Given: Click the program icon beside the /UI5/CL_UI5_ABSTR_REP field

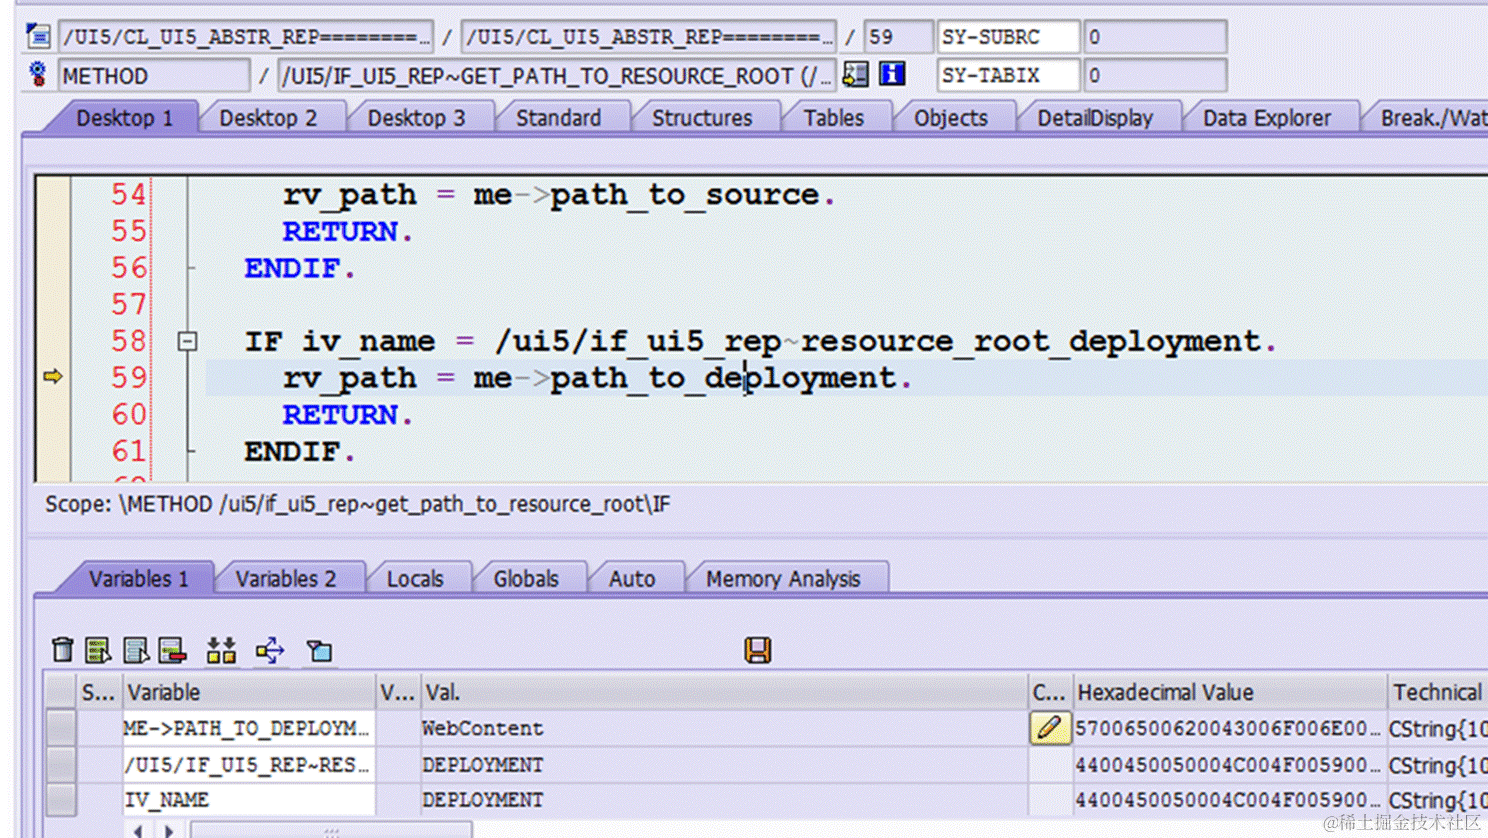Looking at the screenshot, I should 39,37.
